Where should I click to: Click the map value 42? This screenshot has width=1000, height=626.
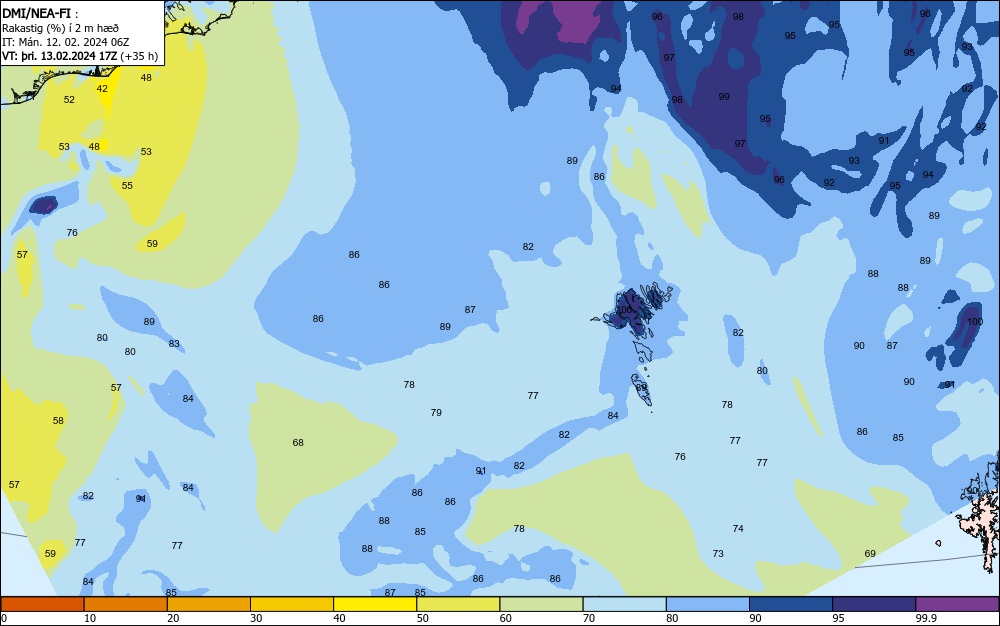click(102, 89)
